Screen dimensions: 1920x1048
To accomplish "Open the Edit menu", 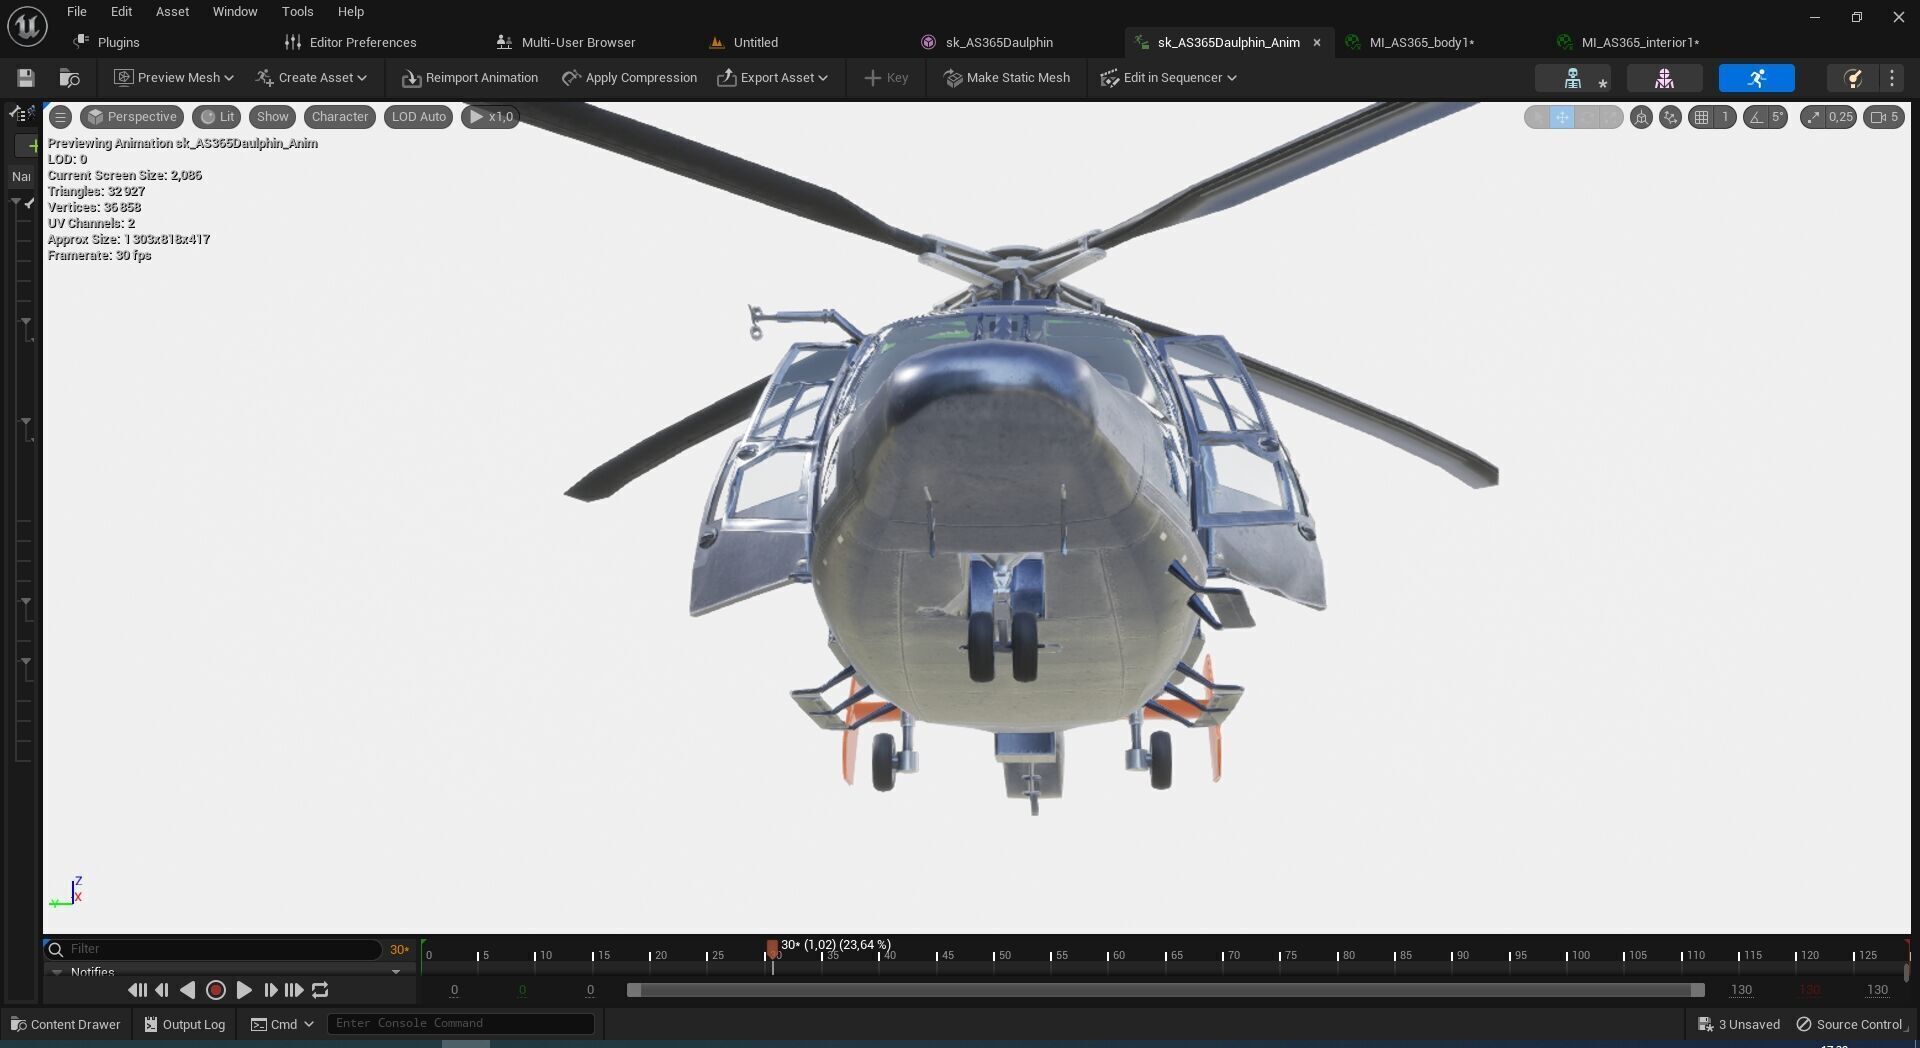I will click(121, 12).
